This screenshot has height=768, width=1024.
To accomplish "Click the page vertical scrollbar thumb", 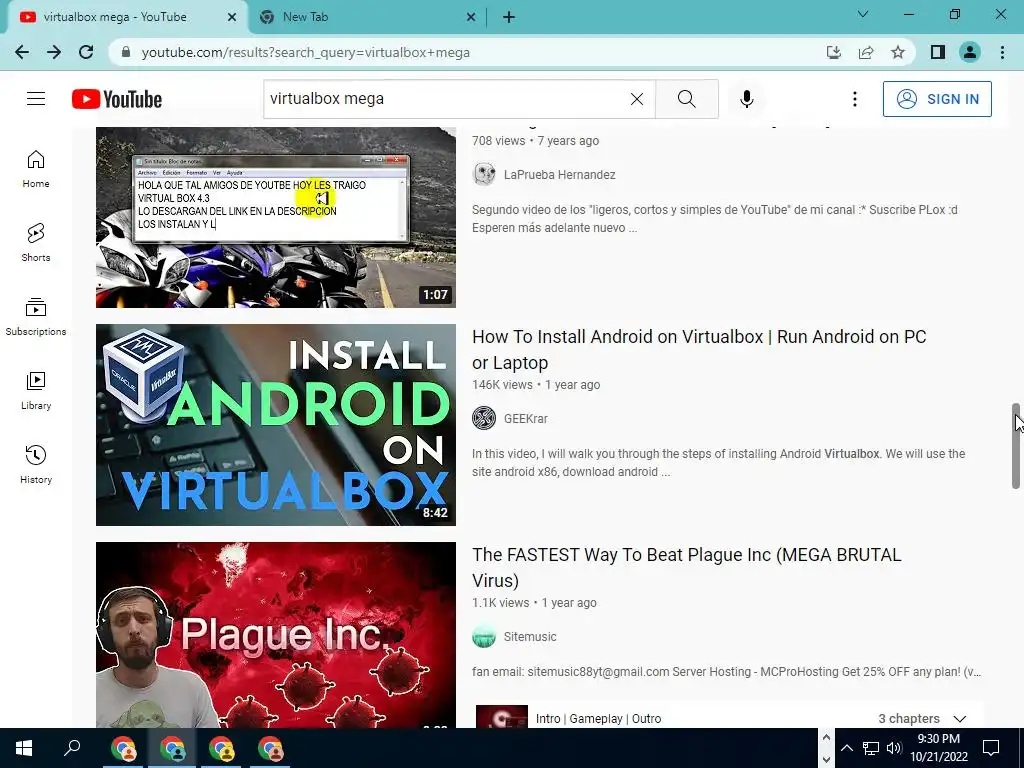I will [1016, 446].
